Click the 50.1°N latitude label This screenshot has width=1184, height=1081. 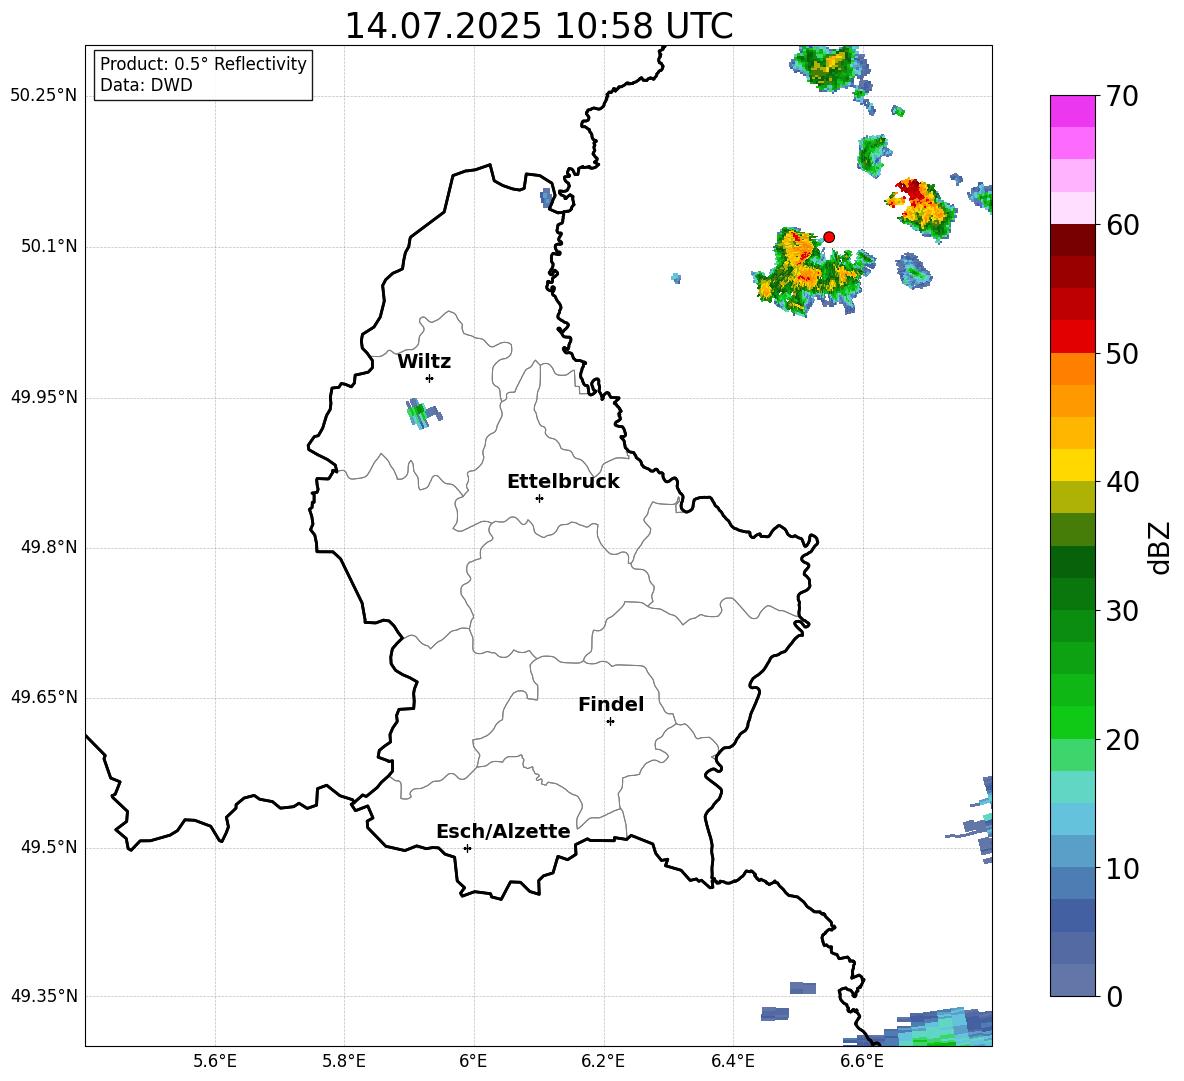[x=50, y=247]
